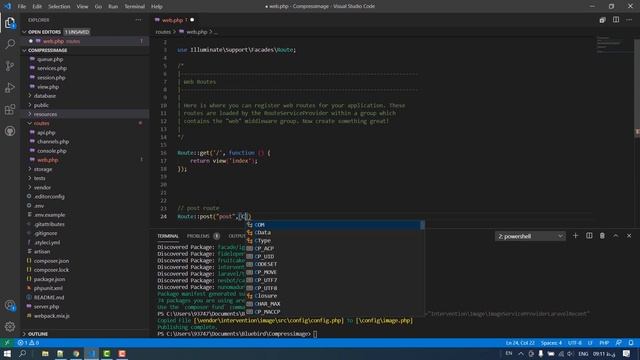Click Spaces: 4 indentation setting
This screenshot has width=640, height=360.
(551, 343)
